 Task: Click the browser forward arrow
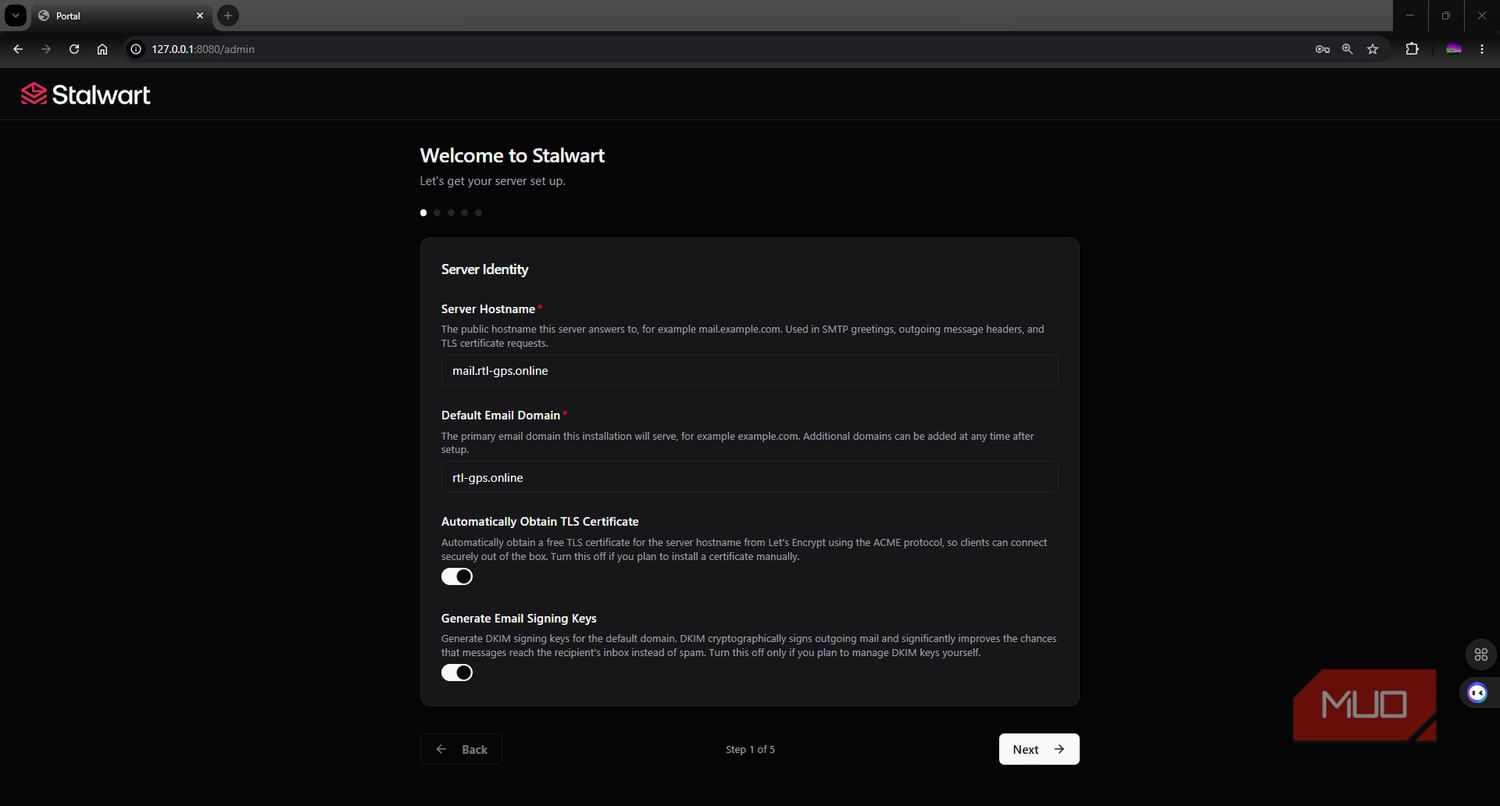[x=46, y=49]
